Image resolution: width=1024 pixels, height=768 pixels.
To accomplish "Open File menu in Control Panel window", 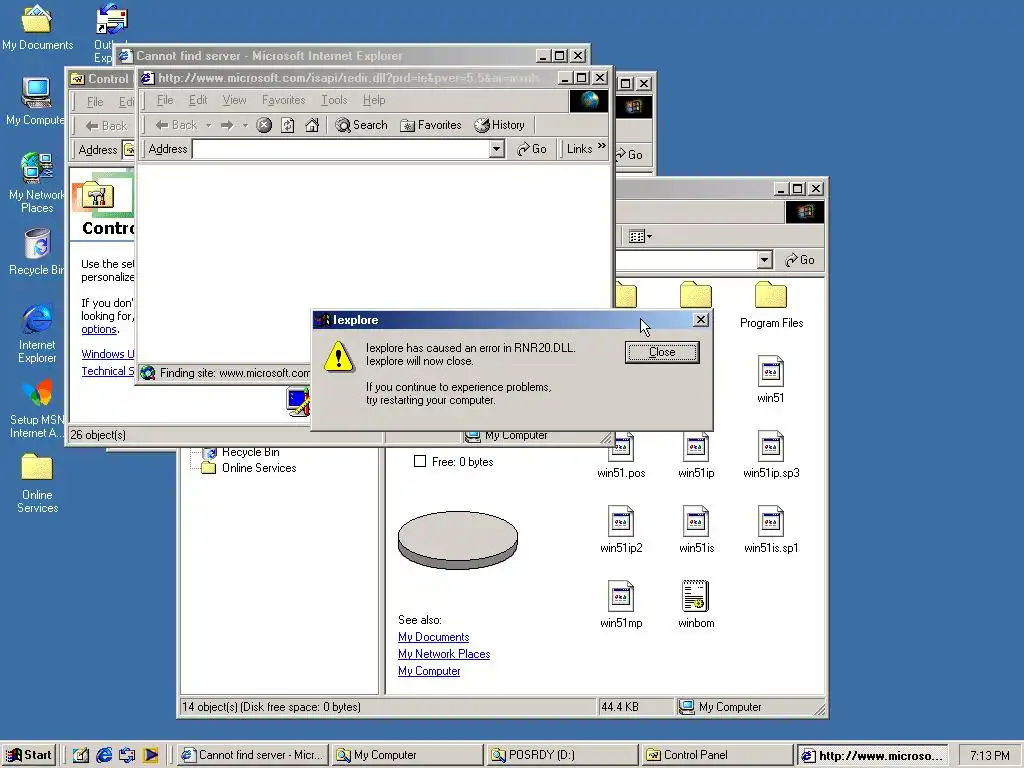I will tap(95, 102).
